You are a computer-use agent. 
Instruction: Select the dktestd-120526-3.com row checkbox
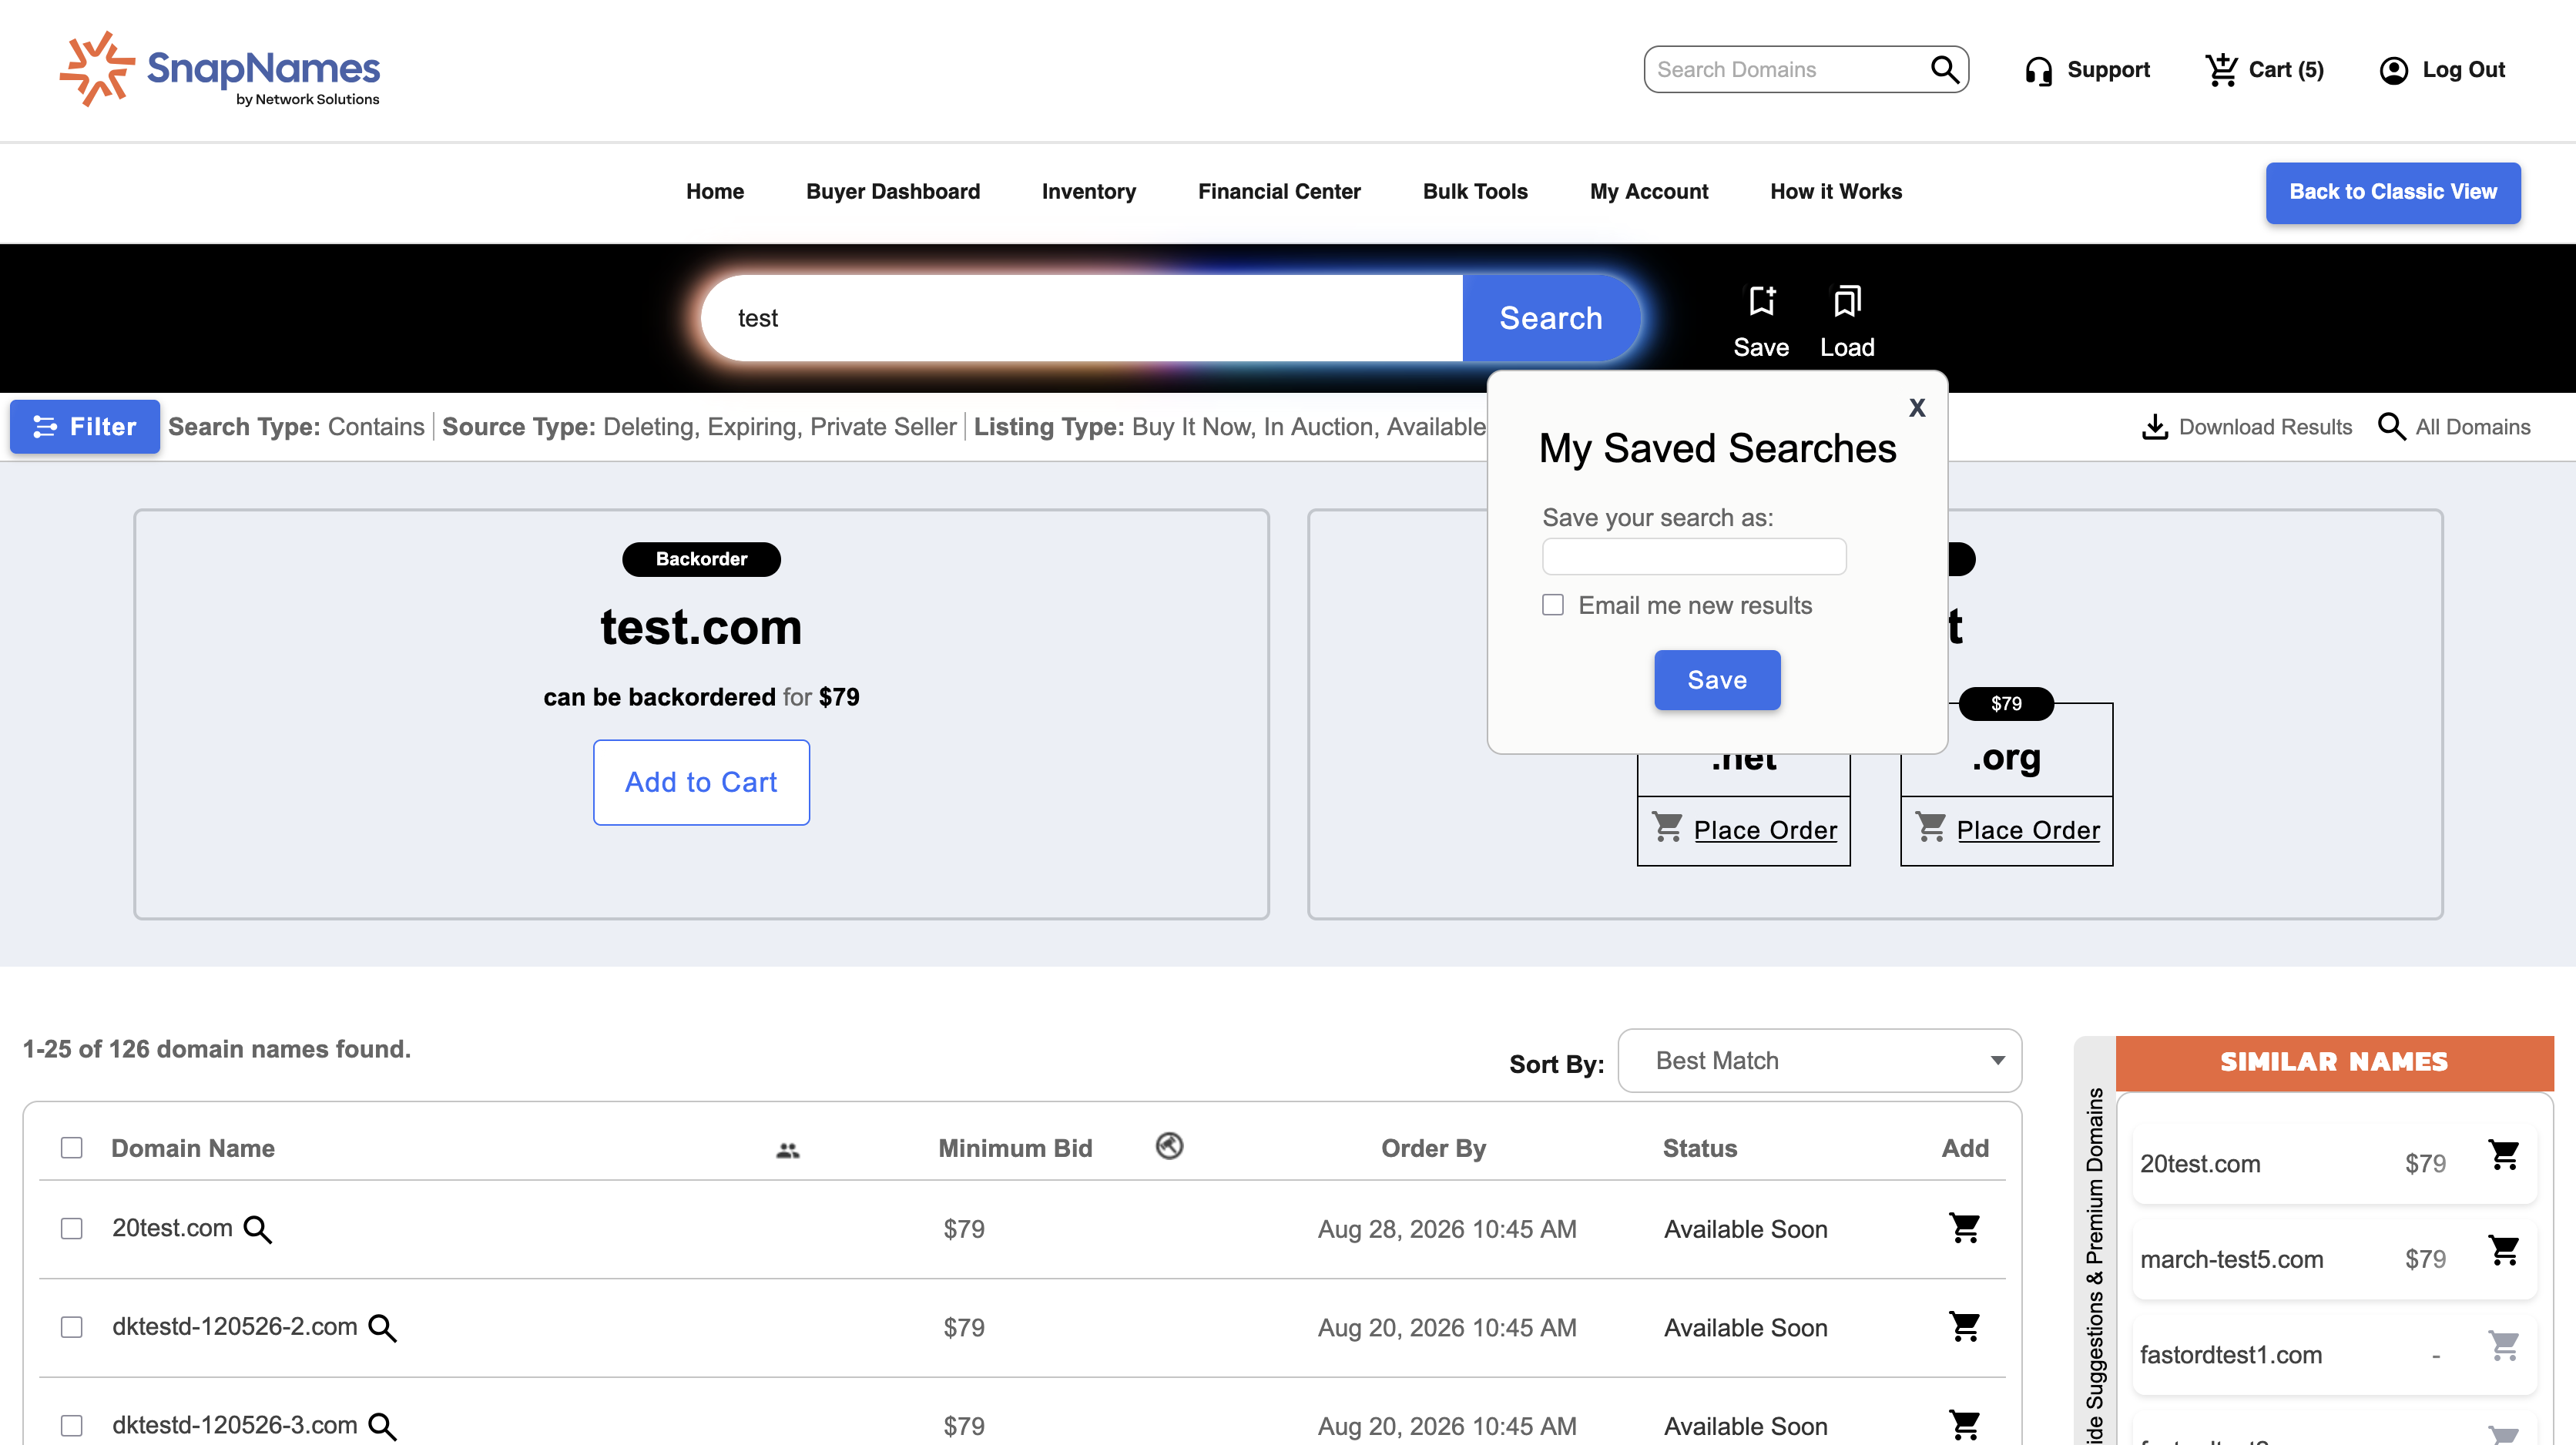(x=71, y=1426)
